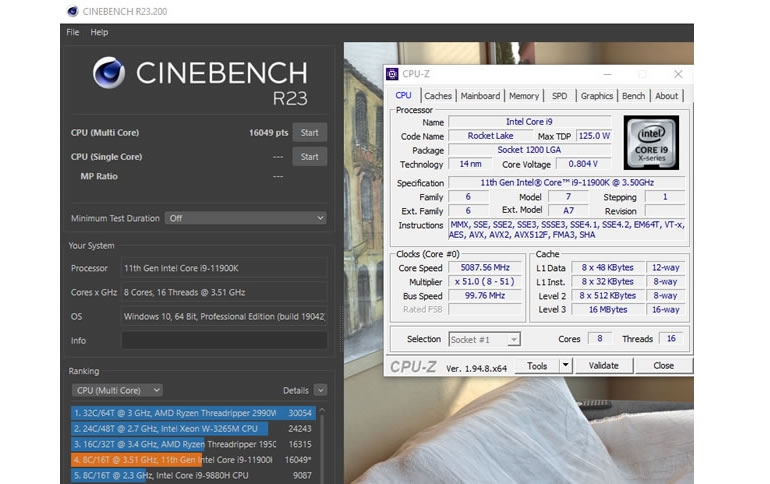Expand the ranking Details arrow
Viewport: 770px width, 484px height.
point(320,390)
